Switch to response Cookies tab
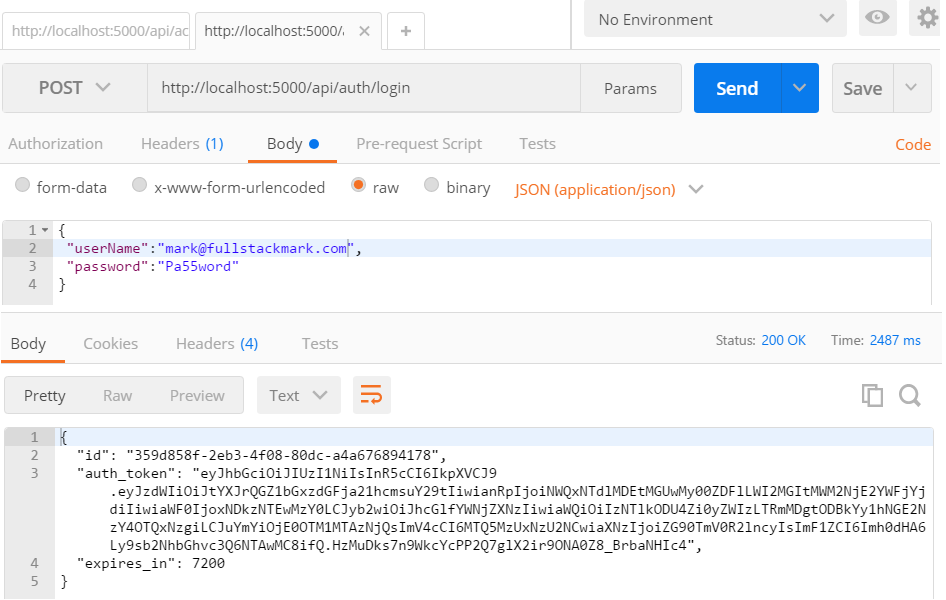 (110, 343)
